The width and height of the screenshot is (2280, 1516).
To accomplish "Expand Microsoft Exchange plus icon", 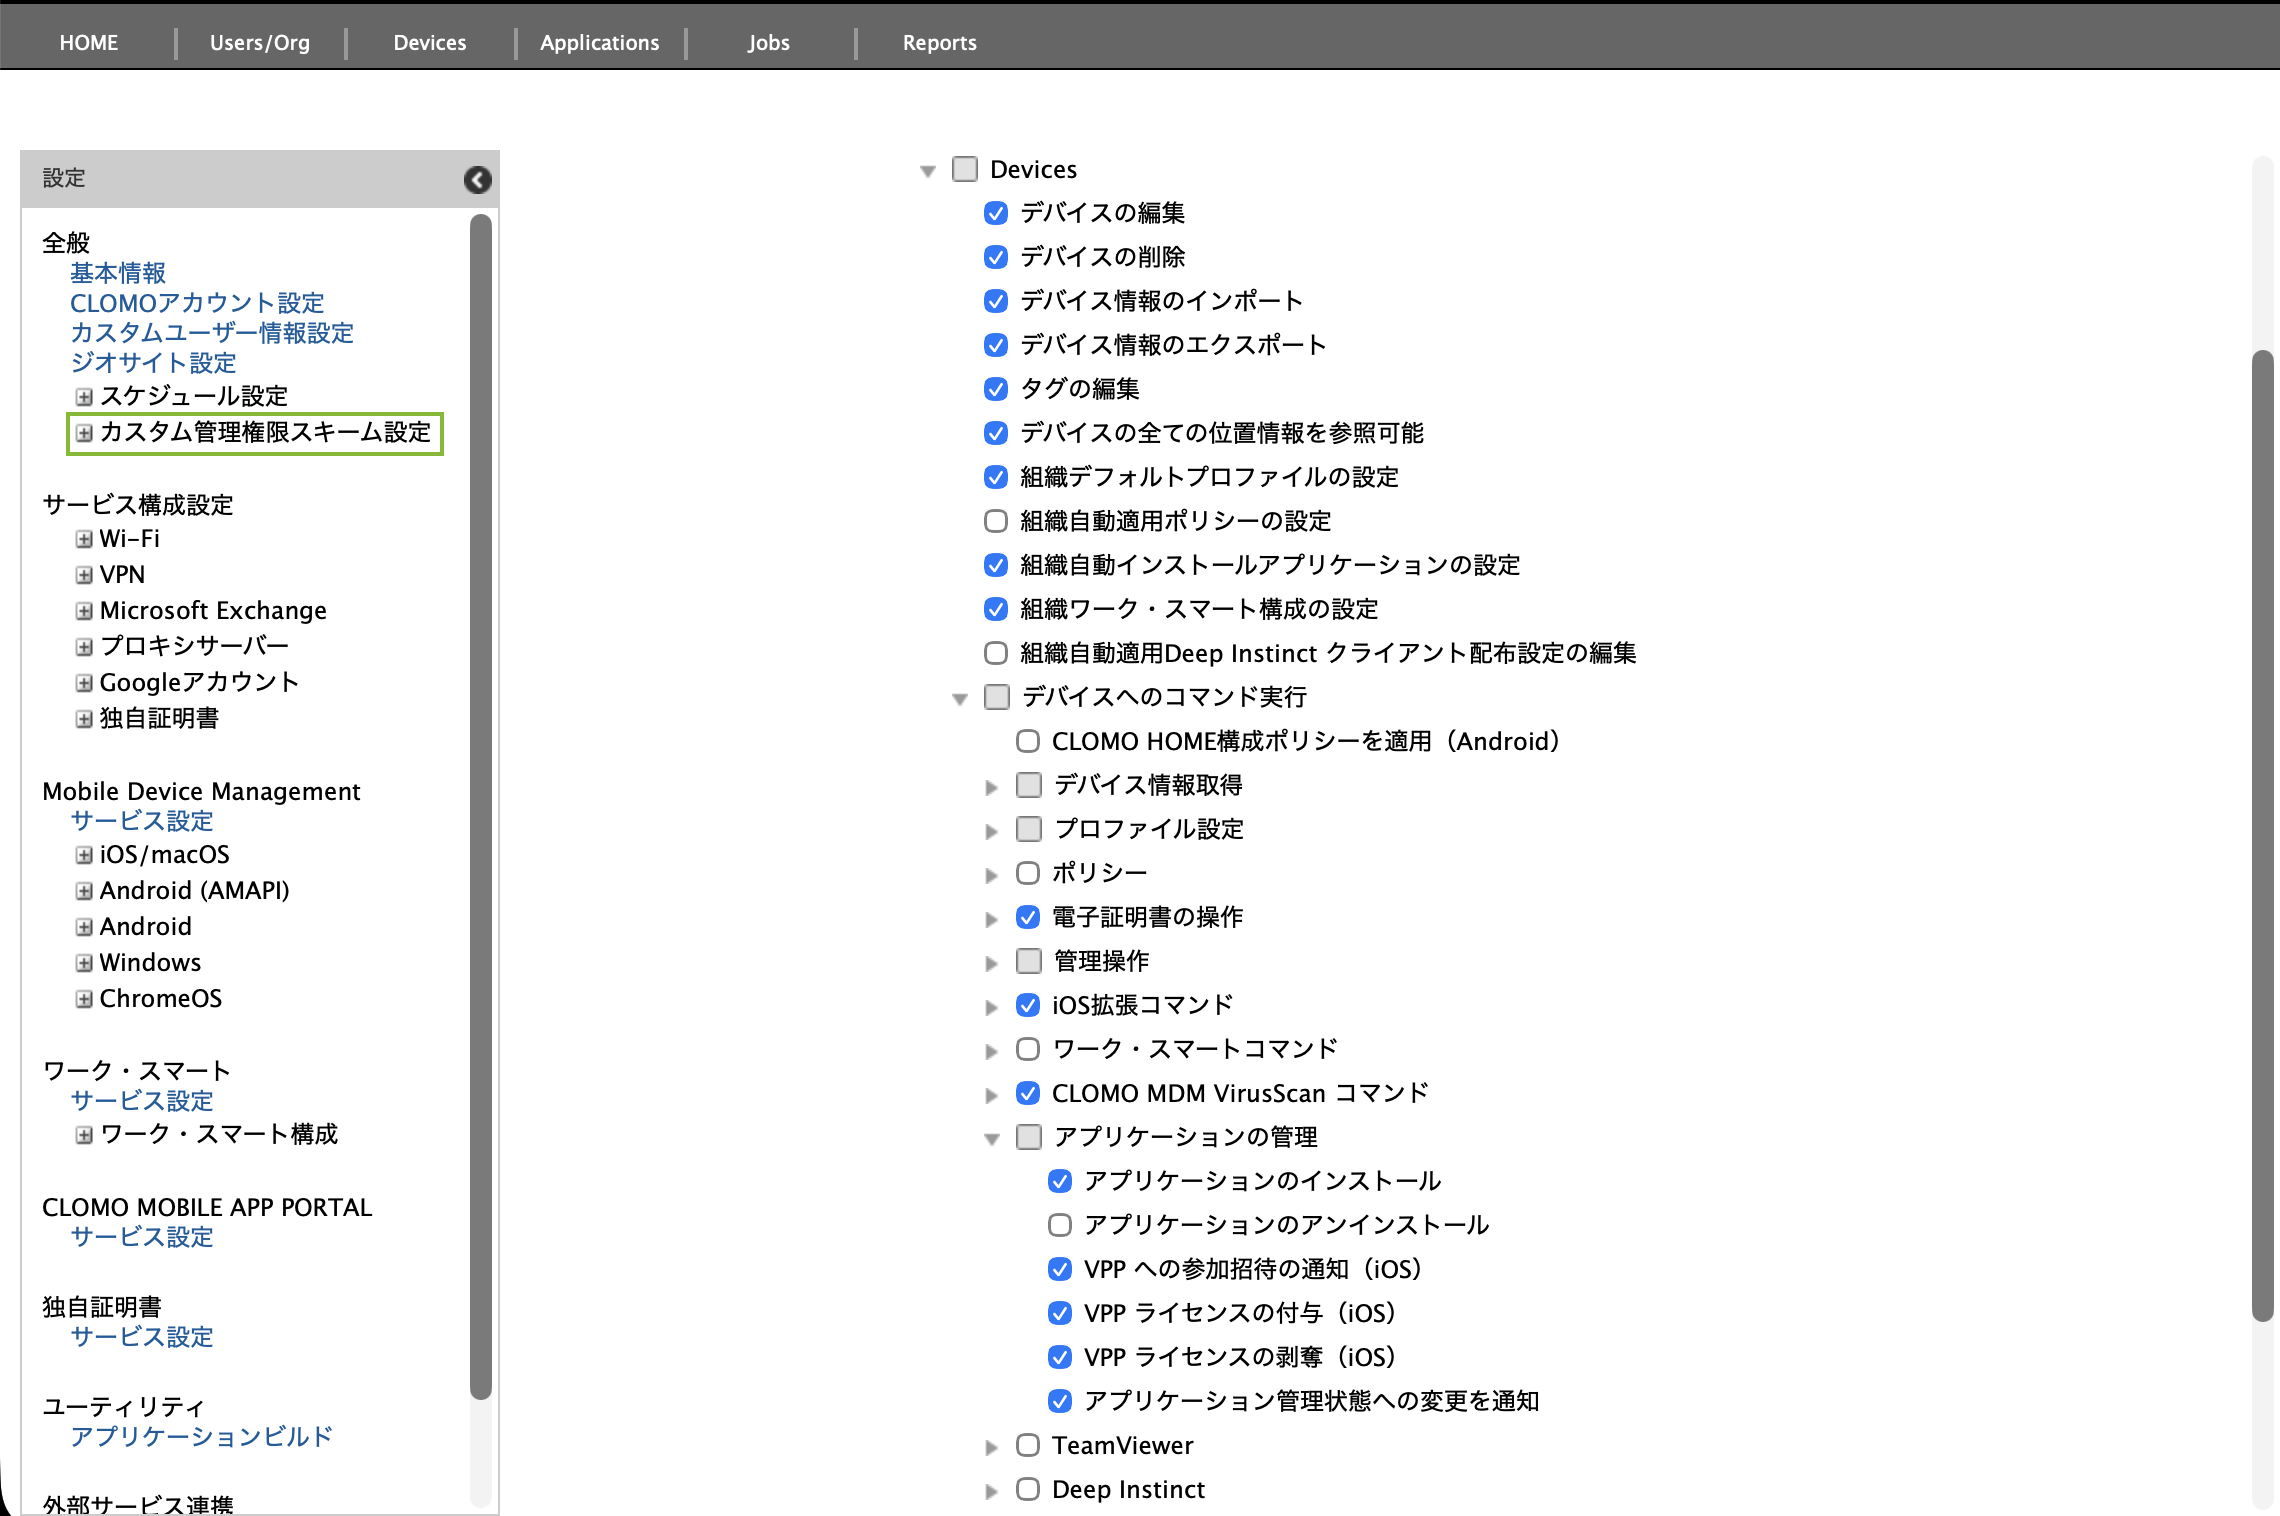I will 84,611.
